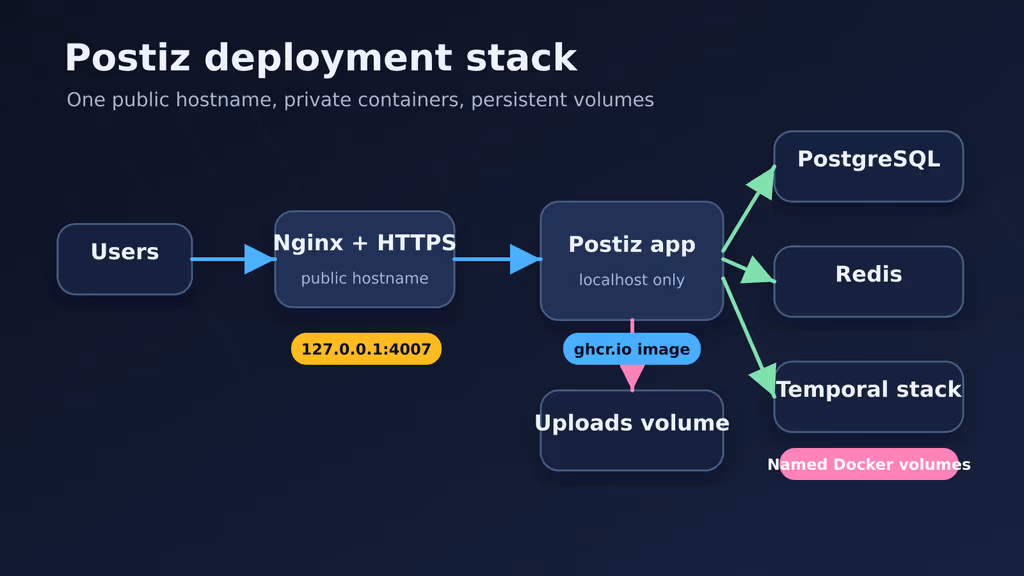Click the Redis node
This screenshot has width=1024, height=576.
point(869,281)
